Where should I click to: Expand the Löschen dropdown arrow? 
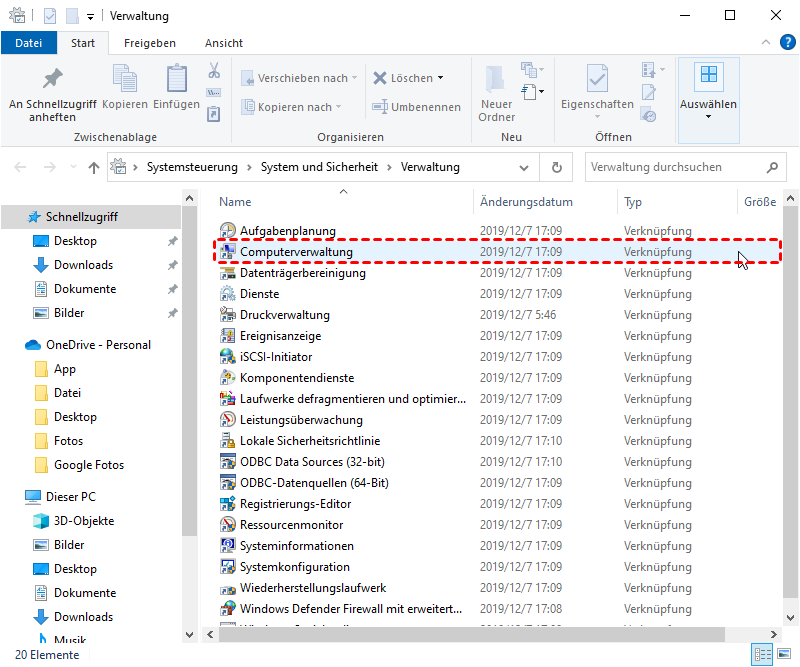coord(440,78)
